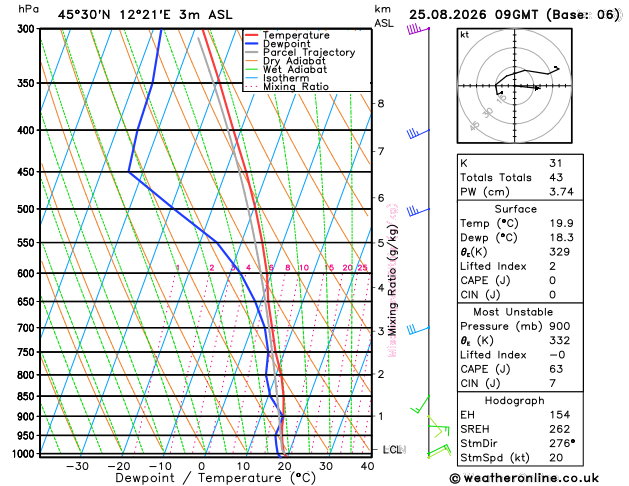Click the 8 km altitude axis label
This screenshot has width=629, height=486.
[381, 103]
